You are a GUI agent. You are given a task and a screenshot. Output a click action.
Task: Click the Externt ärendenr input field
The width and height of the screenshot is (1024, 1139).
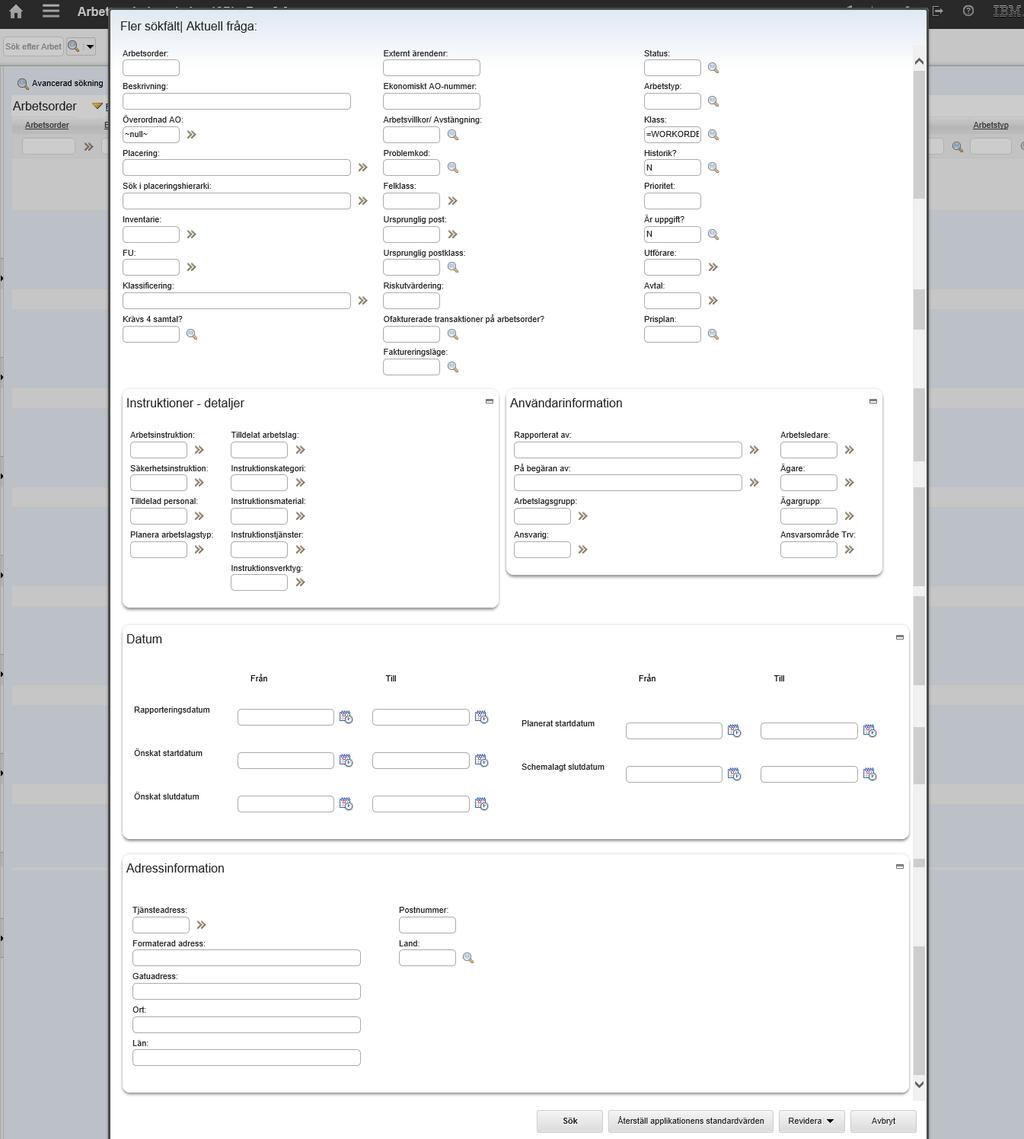(431, 68)
